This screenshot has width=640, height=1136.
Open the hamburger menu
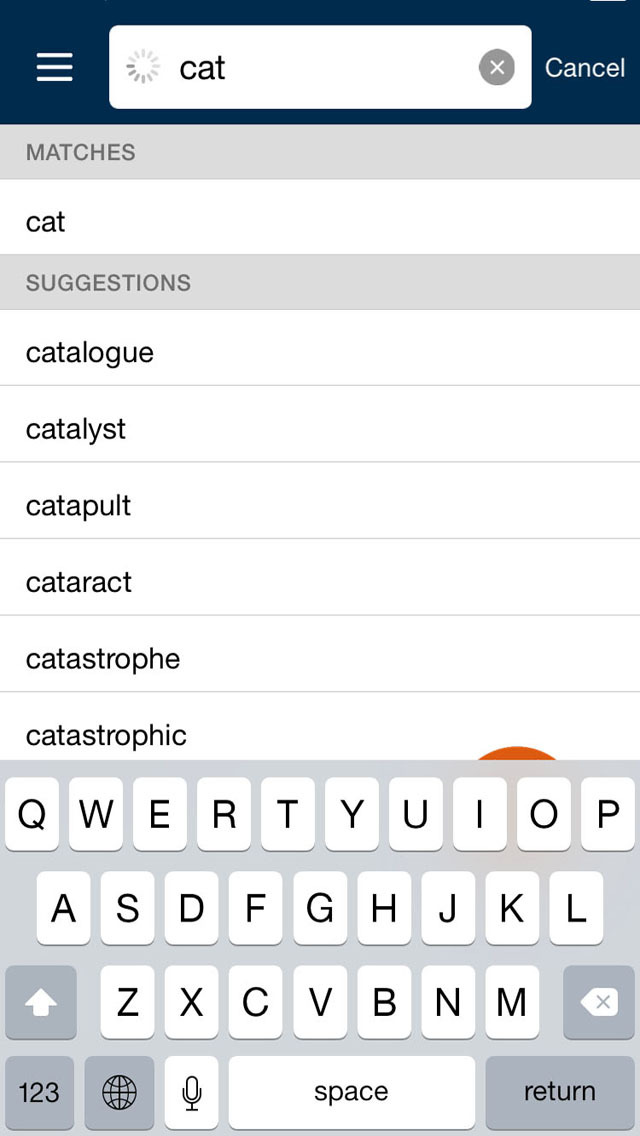(x=54, y=67)
